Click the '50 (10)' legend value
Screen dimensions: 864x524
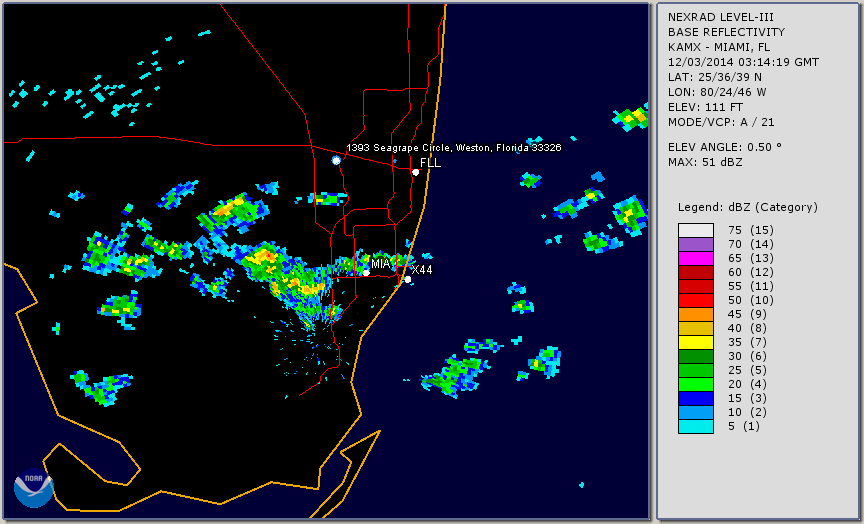coord(750,300)
